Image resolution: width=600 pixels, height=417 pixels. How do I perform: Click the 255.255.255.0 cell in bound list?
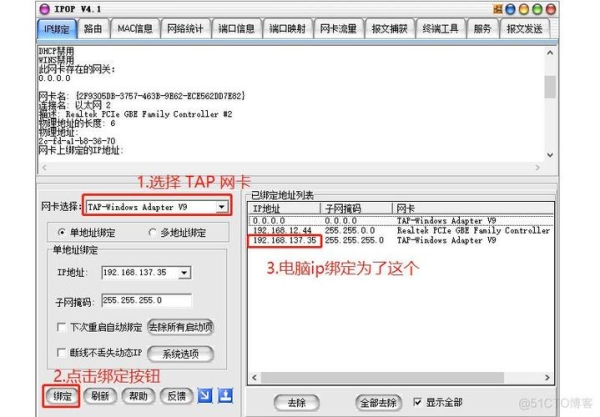pyautogui.click(x=354, y=240)
